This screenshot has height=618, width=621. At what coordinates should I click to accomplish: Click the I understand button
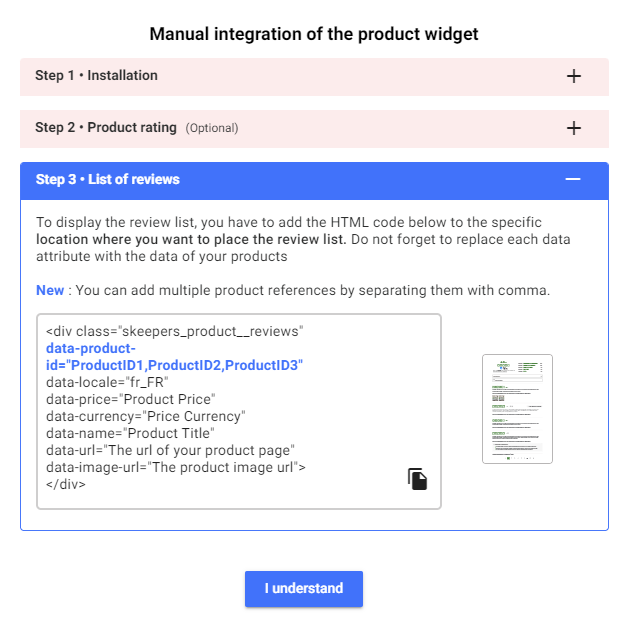coord(304,589)
